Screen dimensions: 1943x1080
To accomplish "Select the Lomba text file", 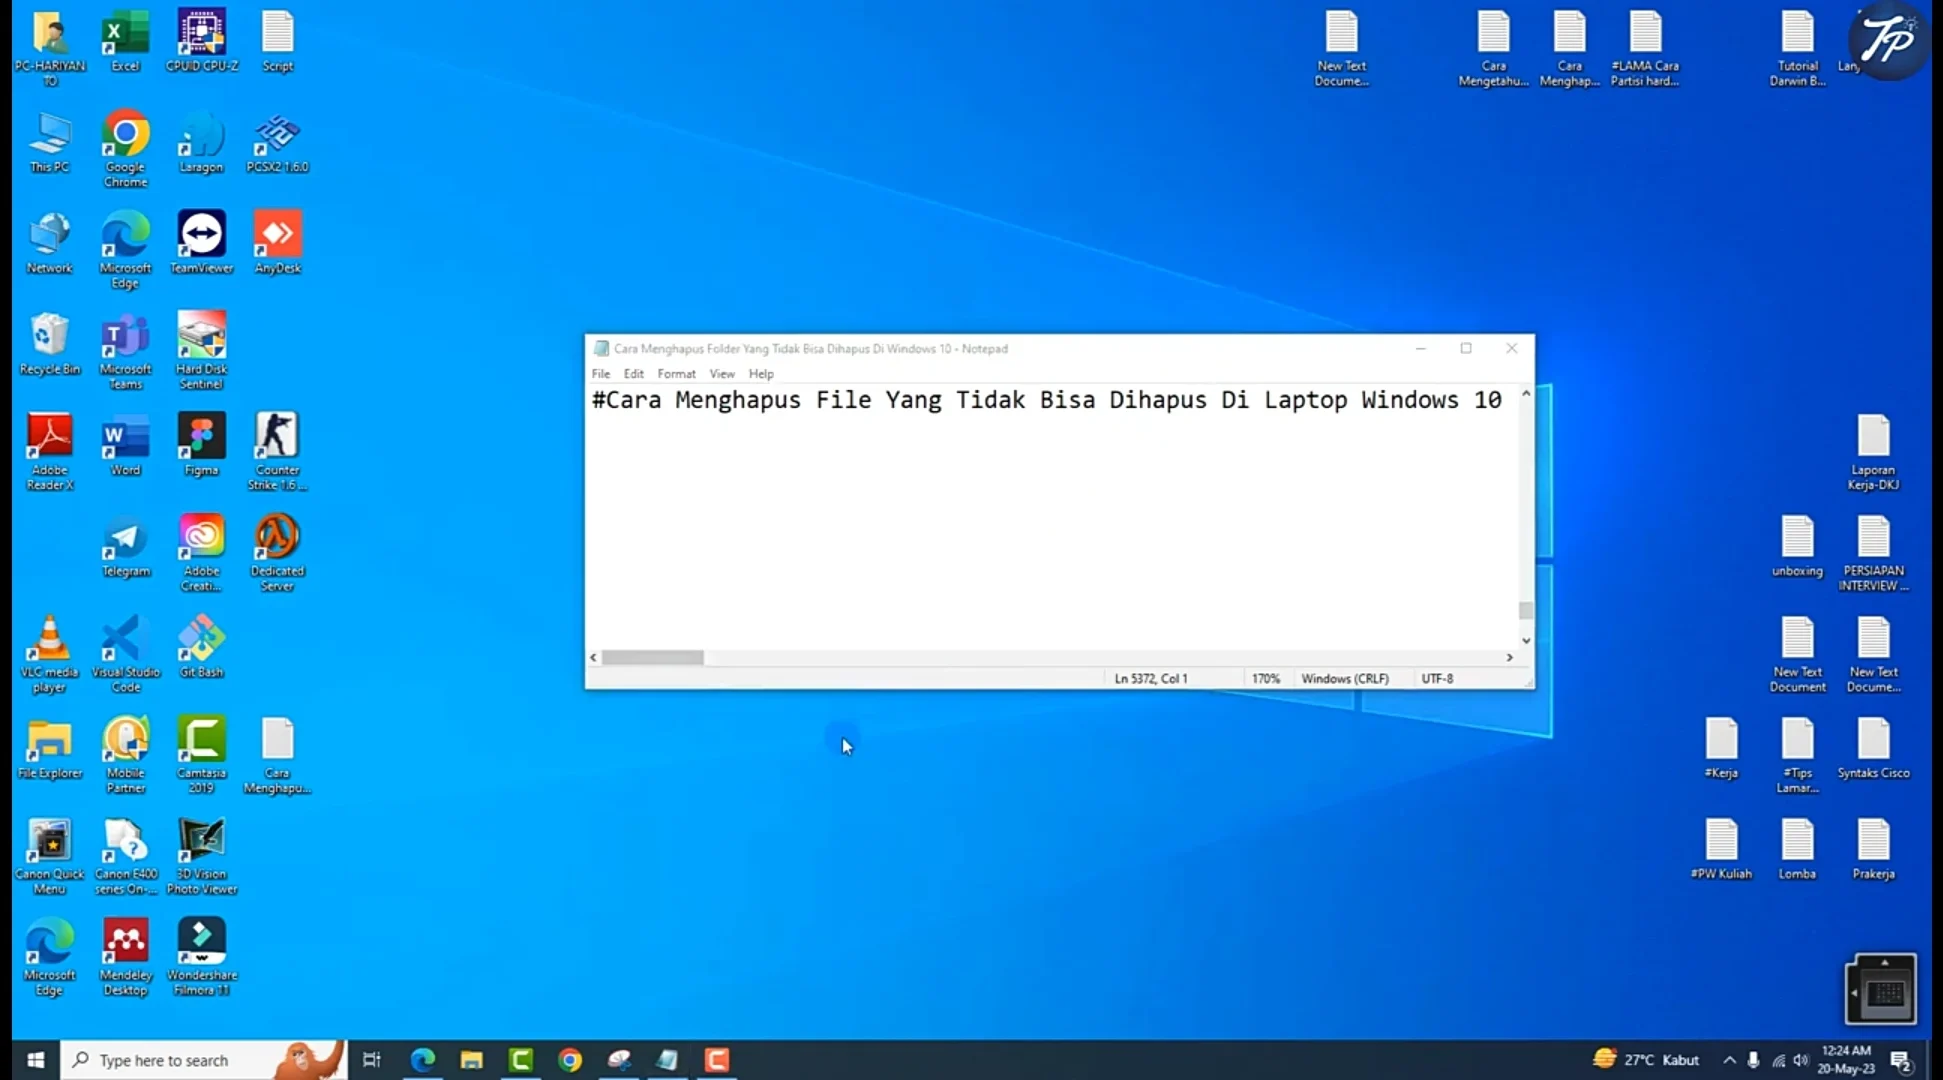I will tap(1797, 849).
